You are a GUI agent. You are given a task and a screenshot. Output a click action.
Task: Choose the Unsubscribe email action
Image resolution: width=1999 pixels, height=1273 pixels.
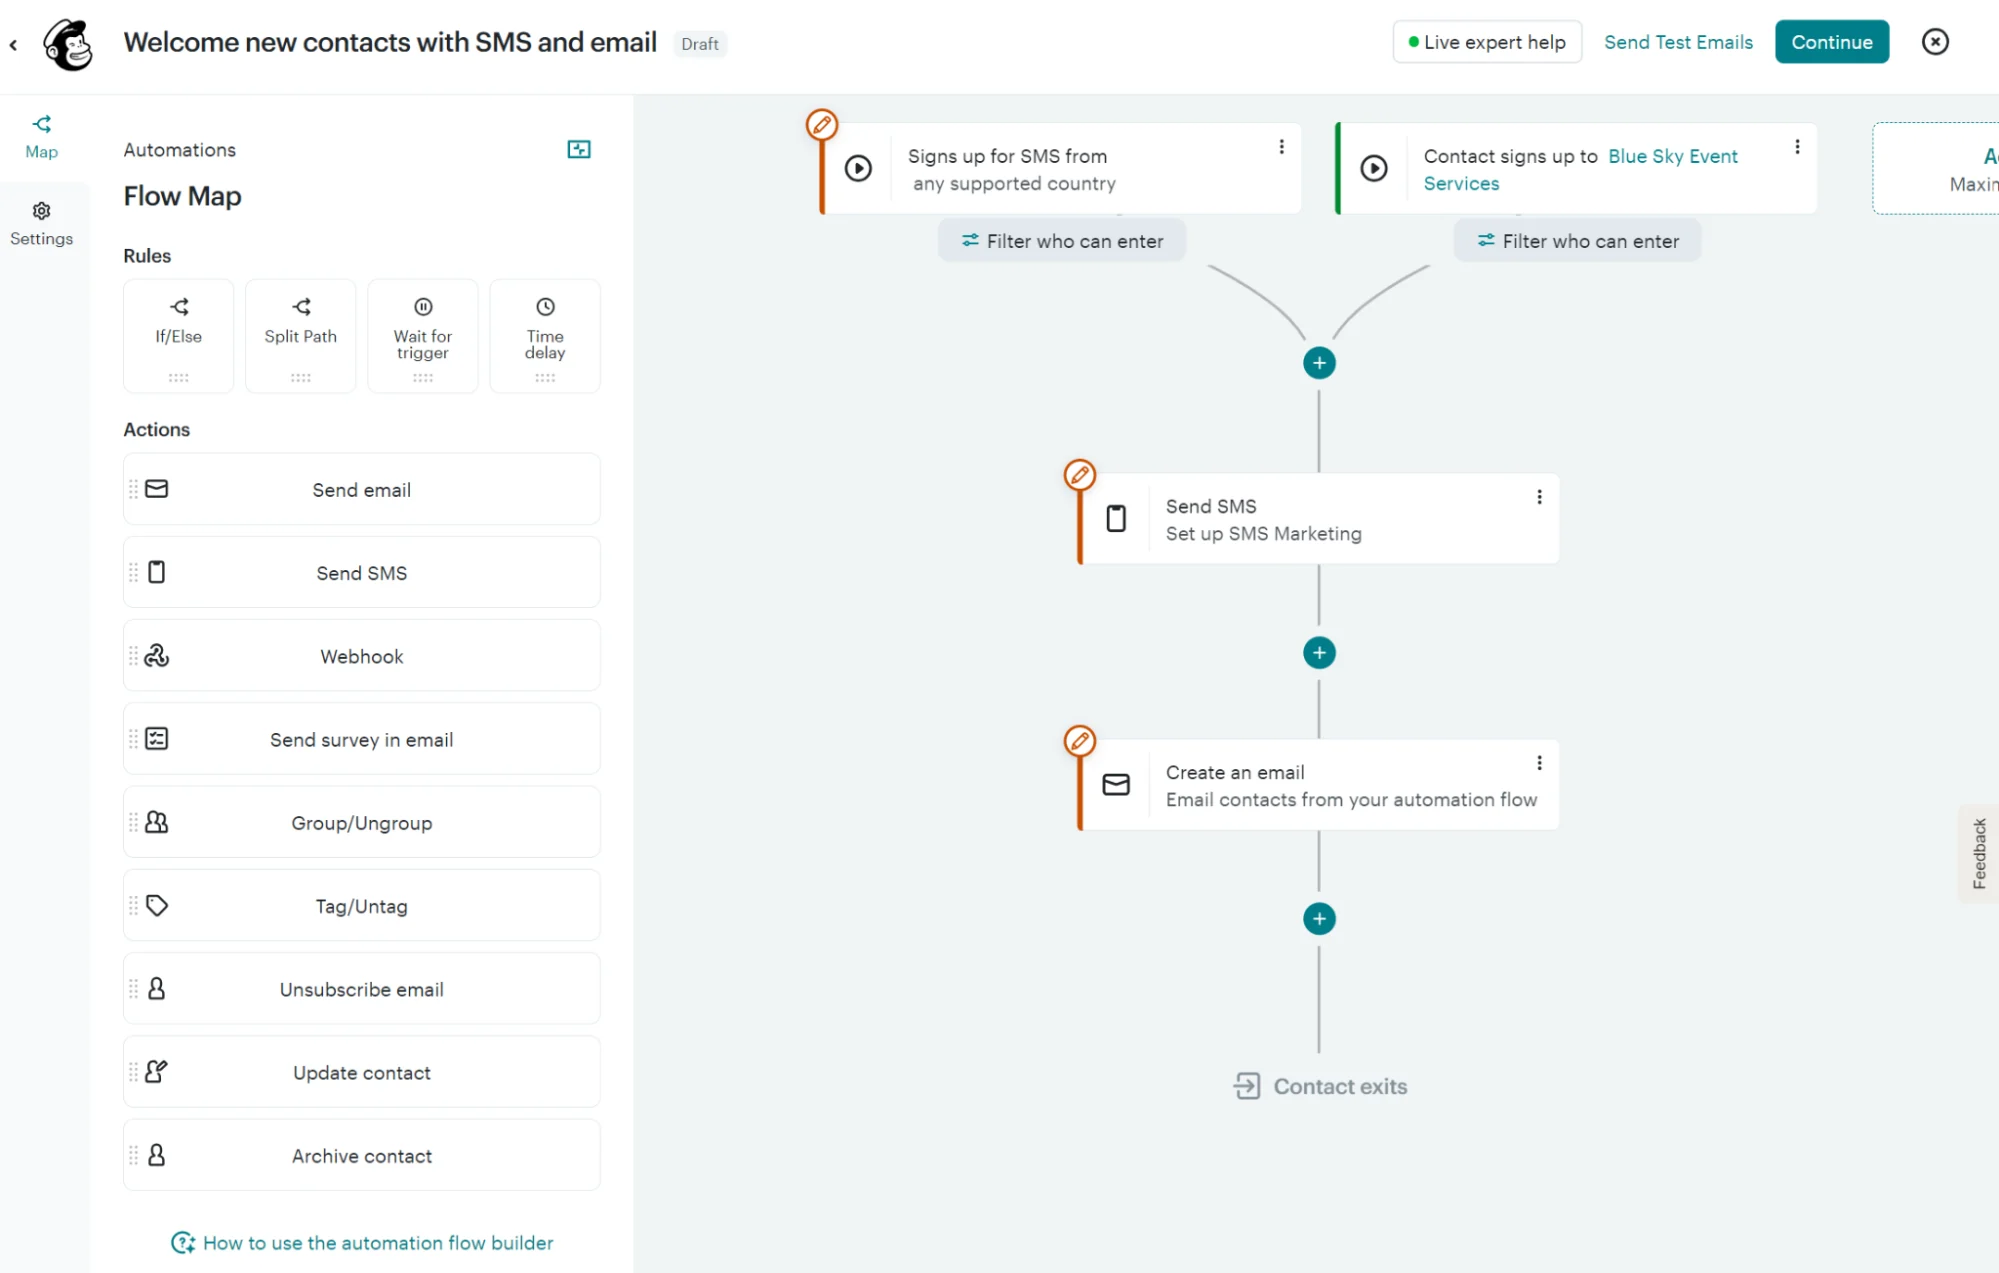coord(362,988)
